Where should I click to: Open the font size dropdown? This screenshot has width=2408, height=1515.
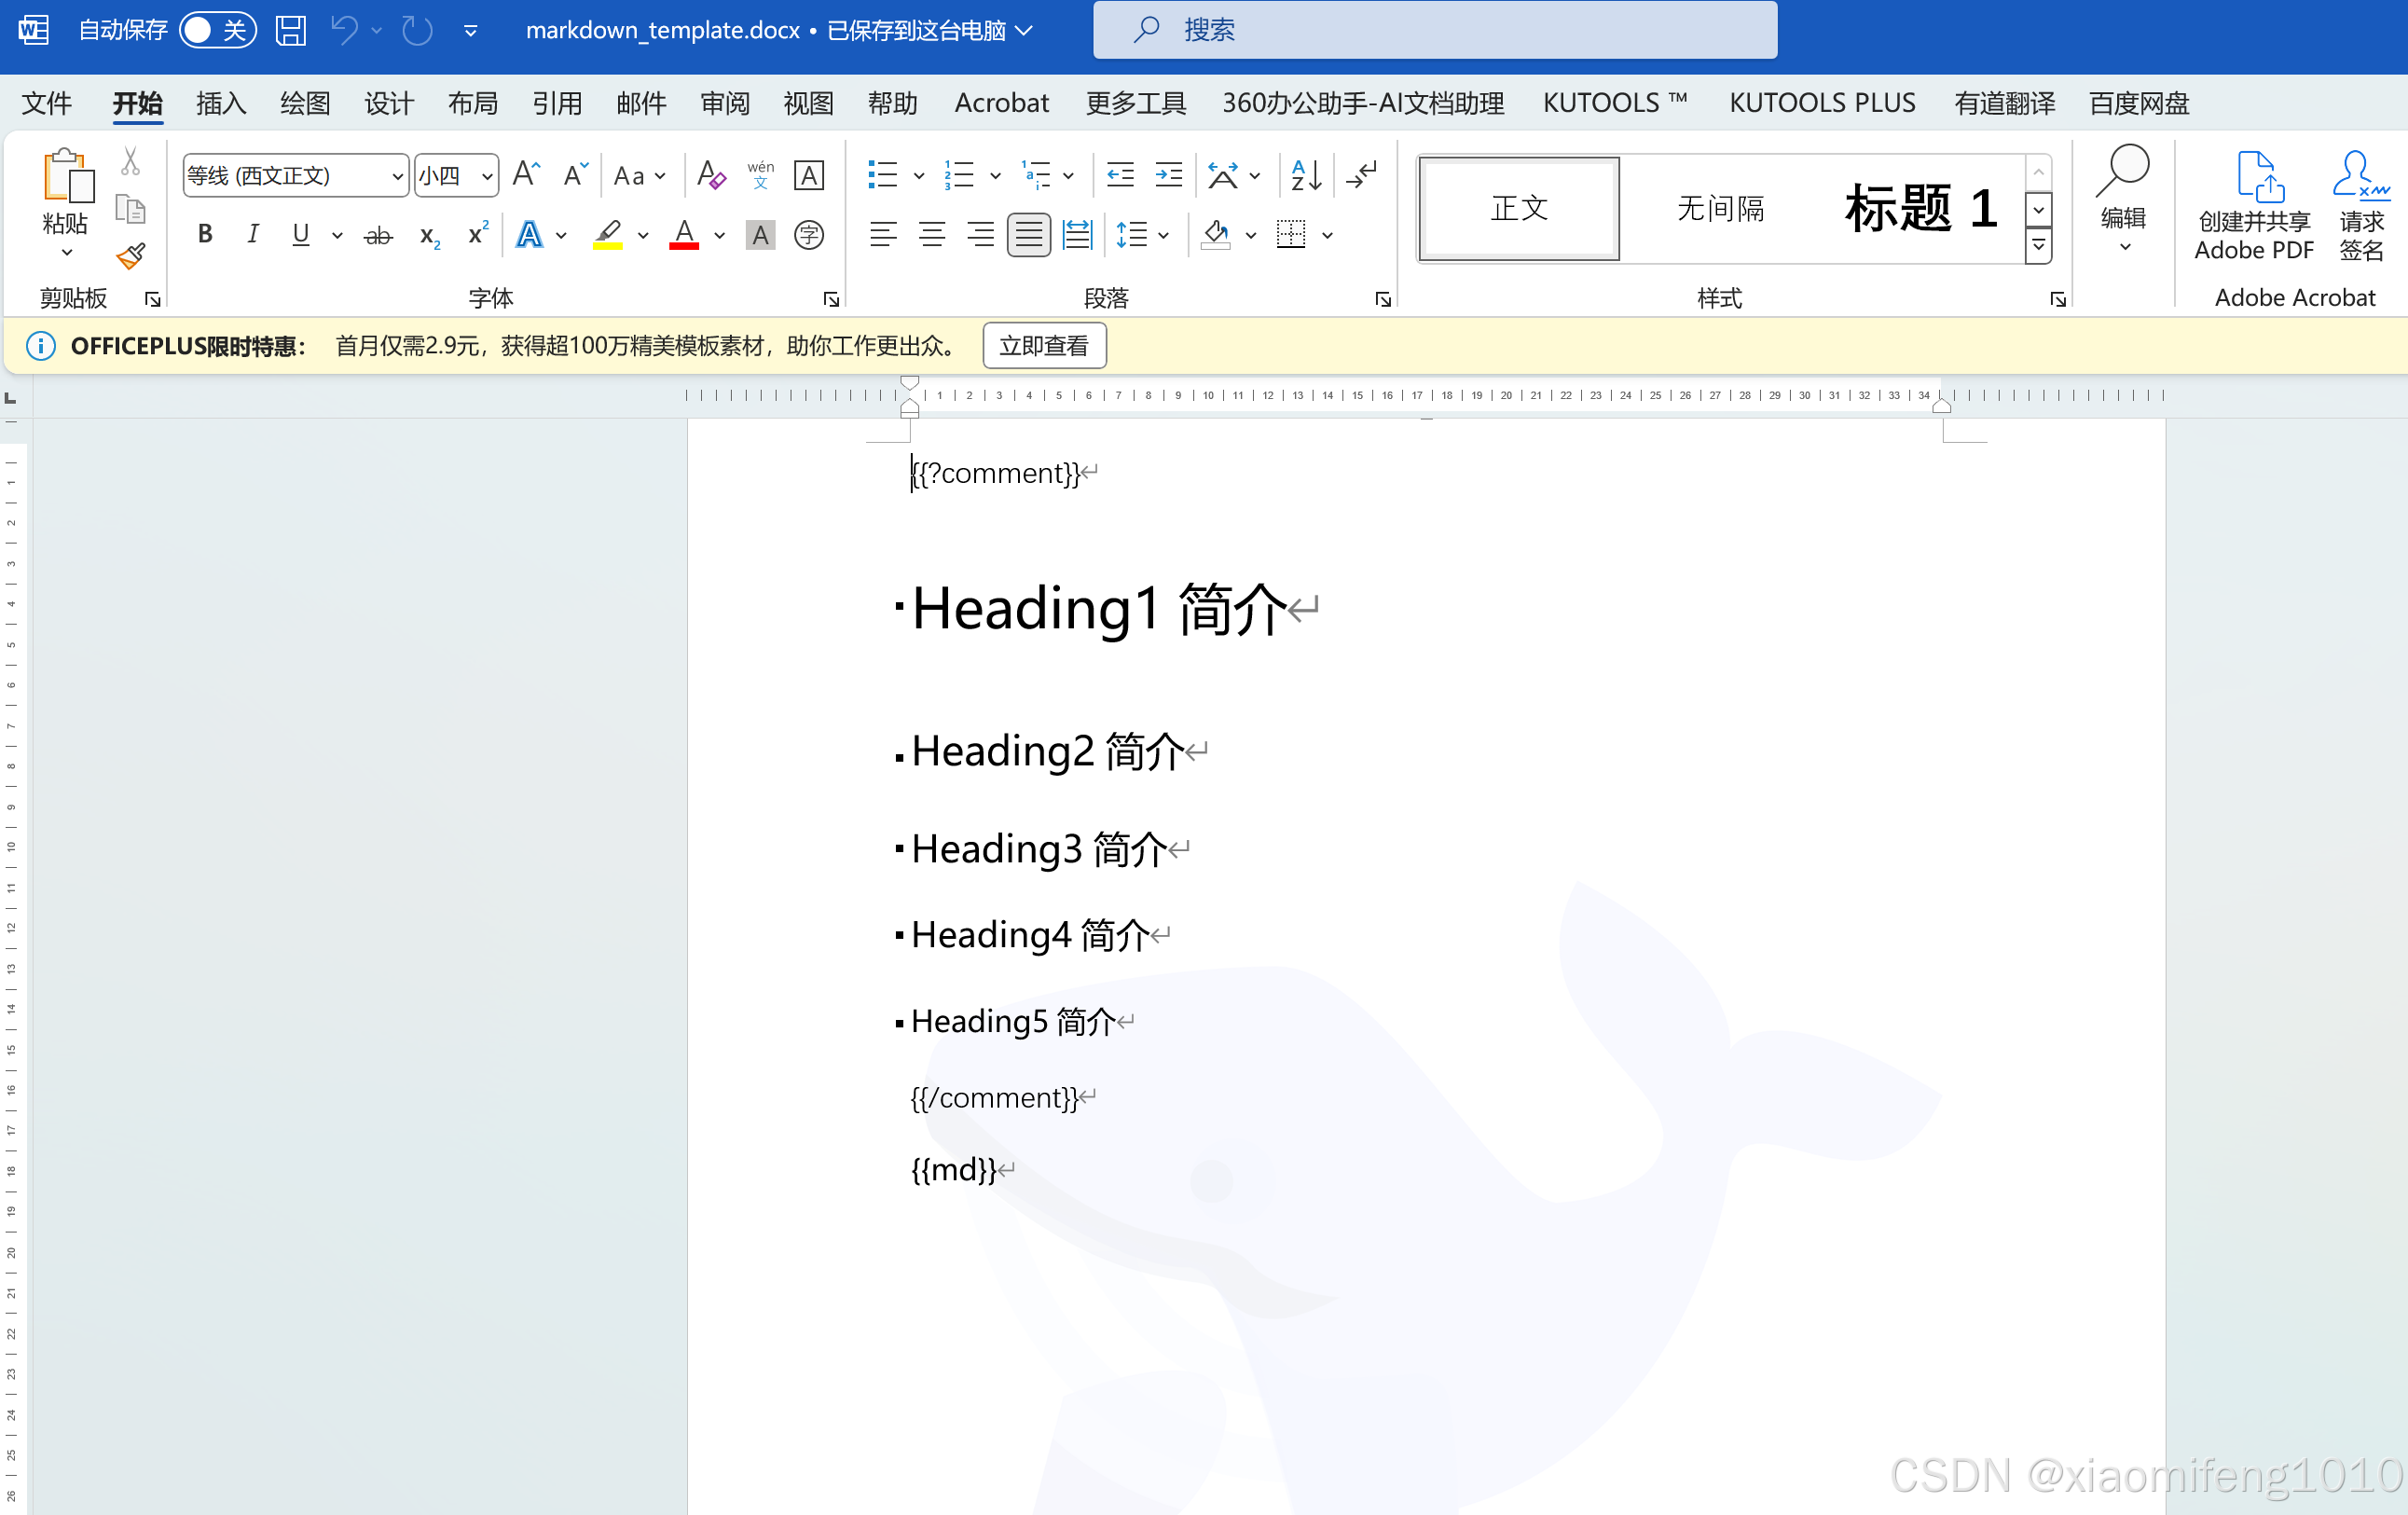[487, 177]
